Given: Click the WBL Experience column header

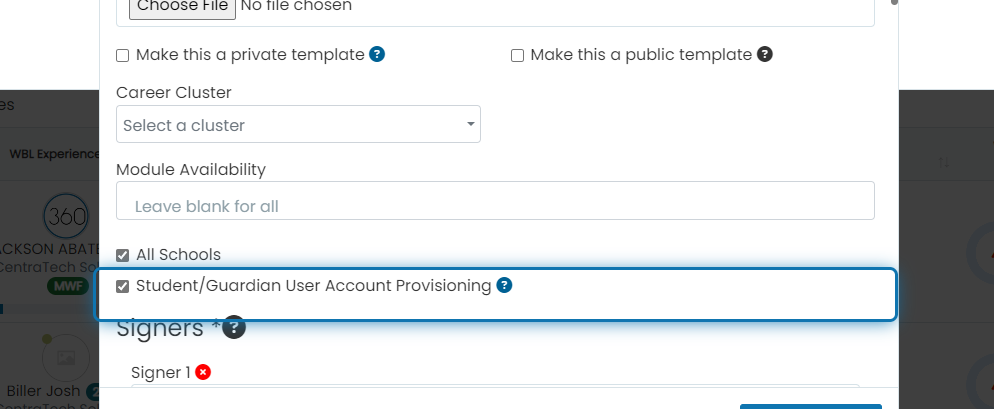Looking at the screenshot, I should [55, 154].
